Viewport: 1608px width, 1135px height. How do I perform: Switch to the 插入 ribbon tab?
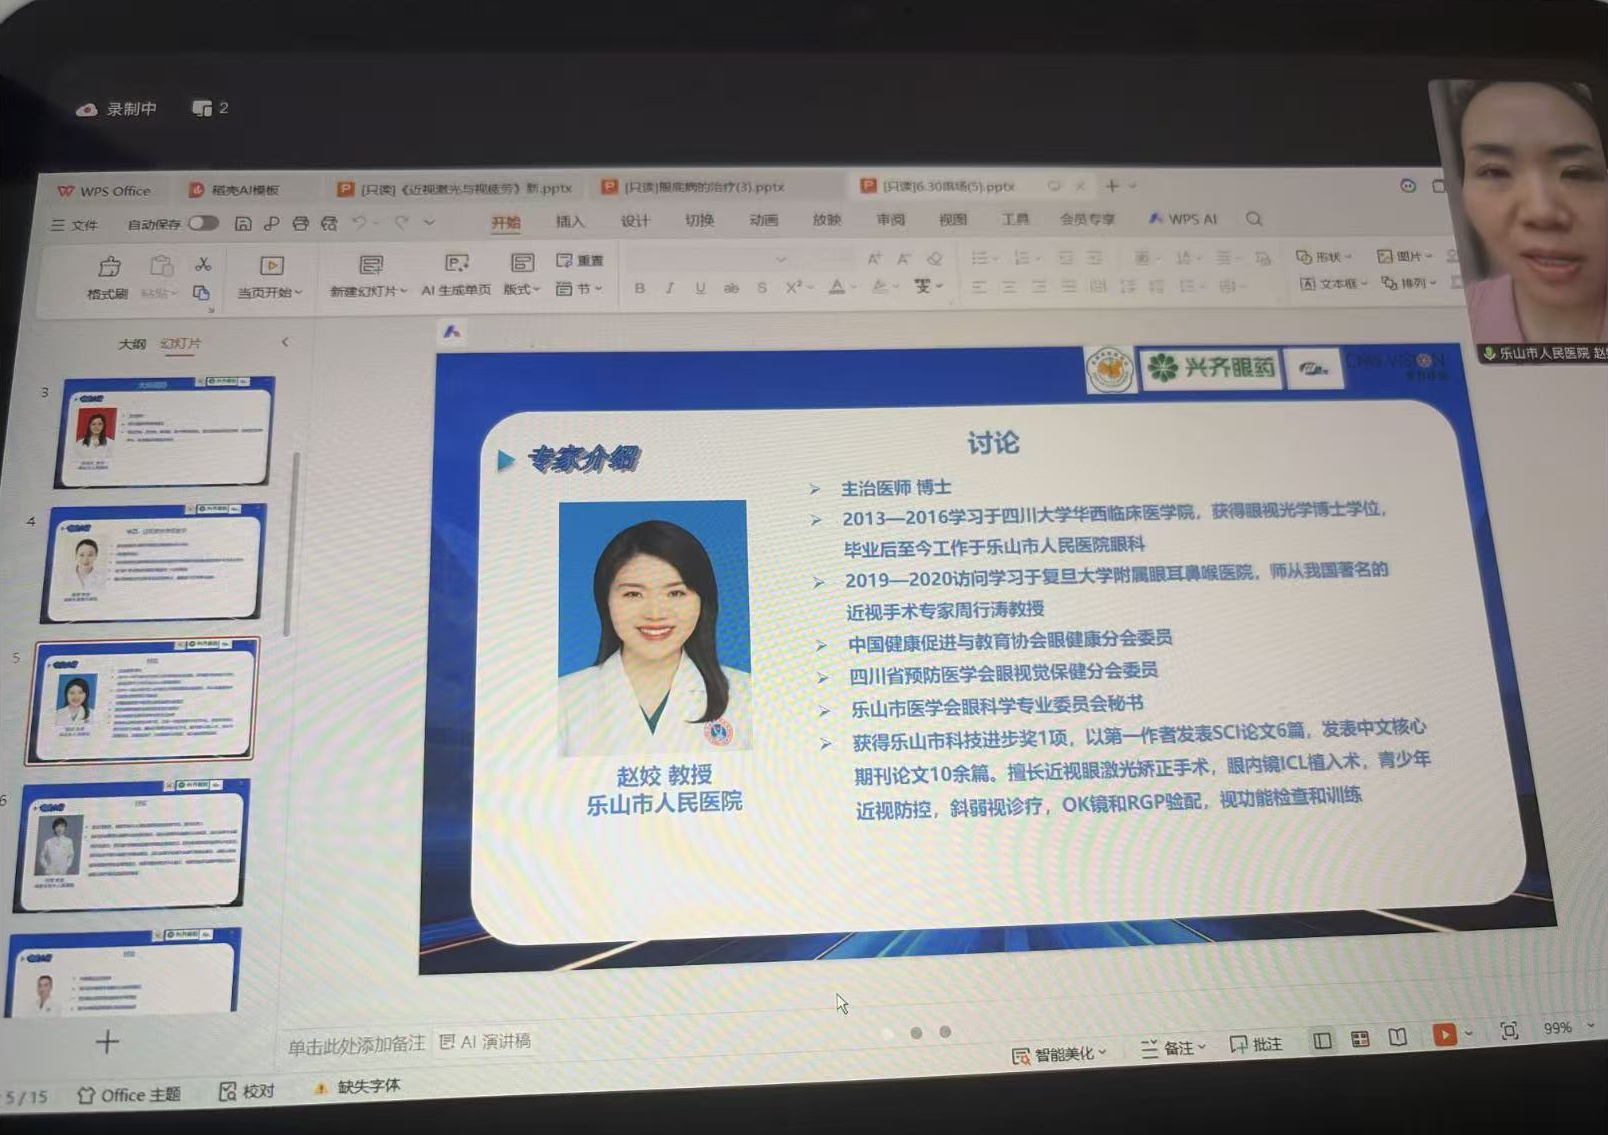coord(570,221)
